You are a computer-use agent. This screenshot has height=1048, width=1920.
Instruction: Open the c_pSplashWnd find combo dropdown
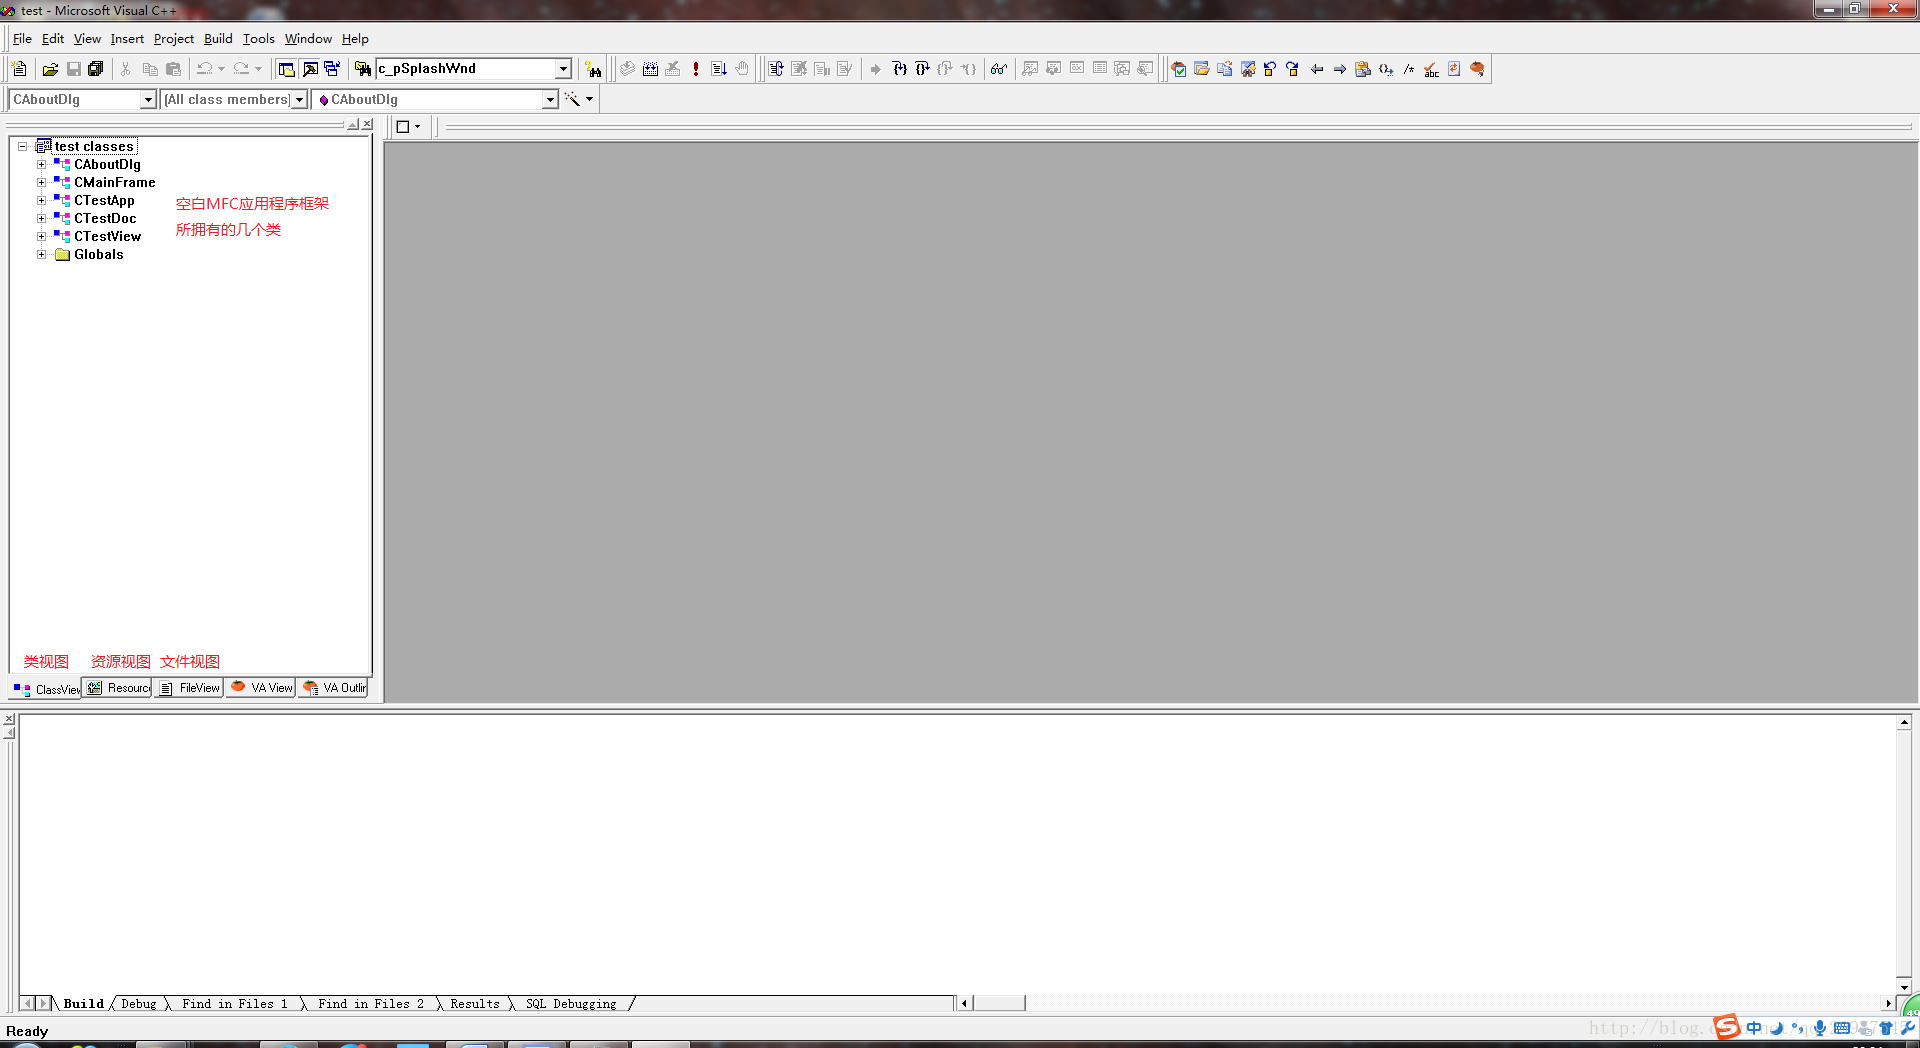[563, 69]
